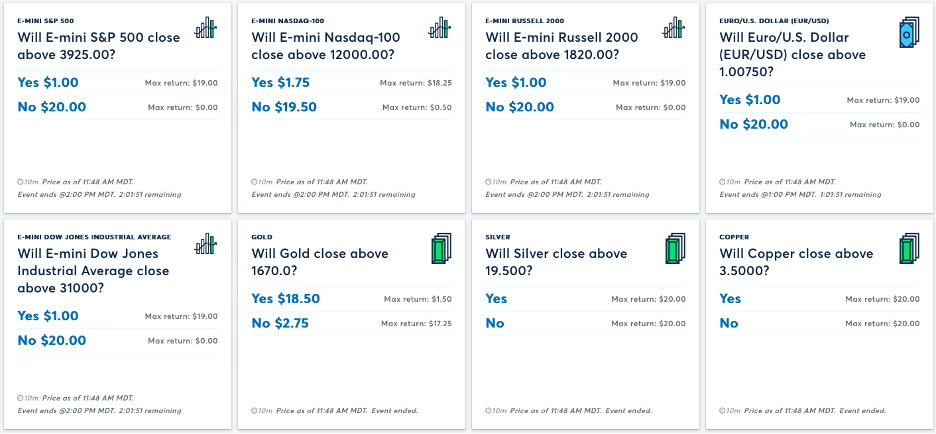936x434 pixels.
Task: Click the 10m clock icon on the Gold card
Action: click(x=254, y=411)
